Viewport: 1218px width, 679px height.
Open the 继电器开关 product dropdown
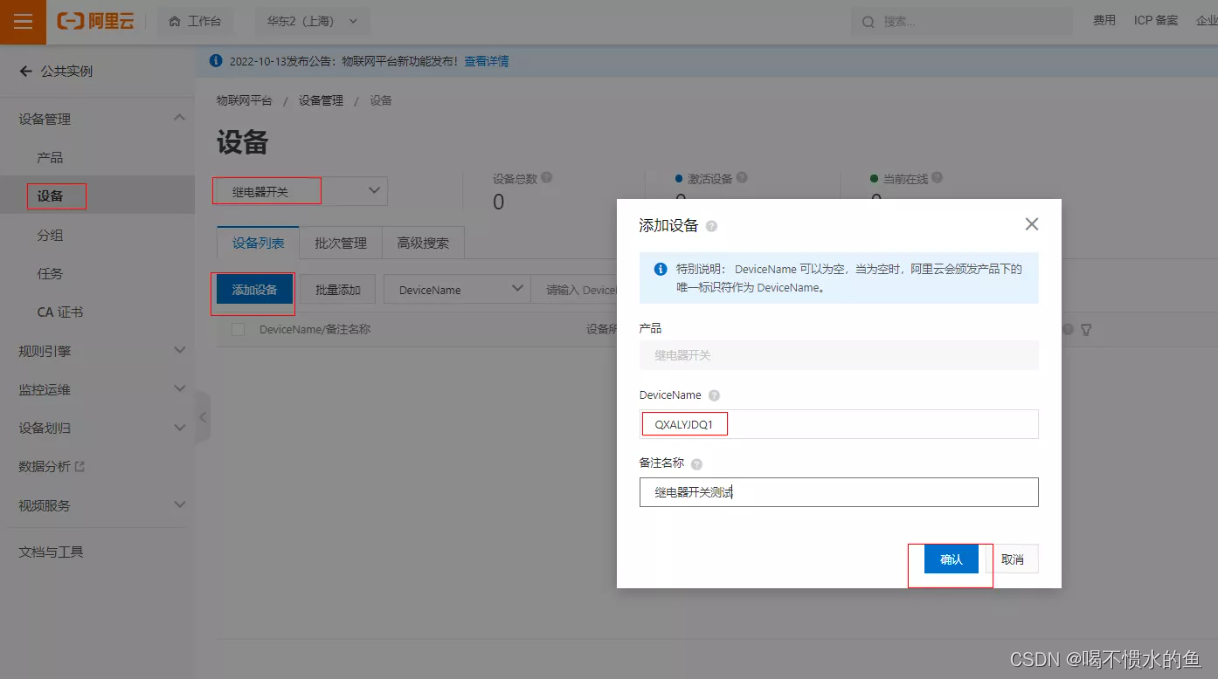[x=297, y=190]
